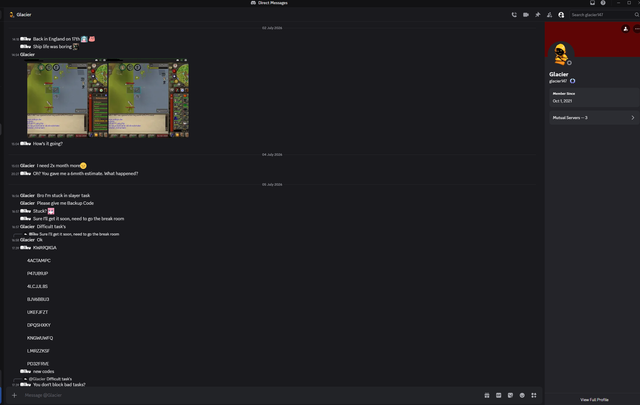Image resolution: width=640 pixels, height=405 pixels.
Task: Click Glacier's 'Difficult task's' message
Action: pos(51,227)
